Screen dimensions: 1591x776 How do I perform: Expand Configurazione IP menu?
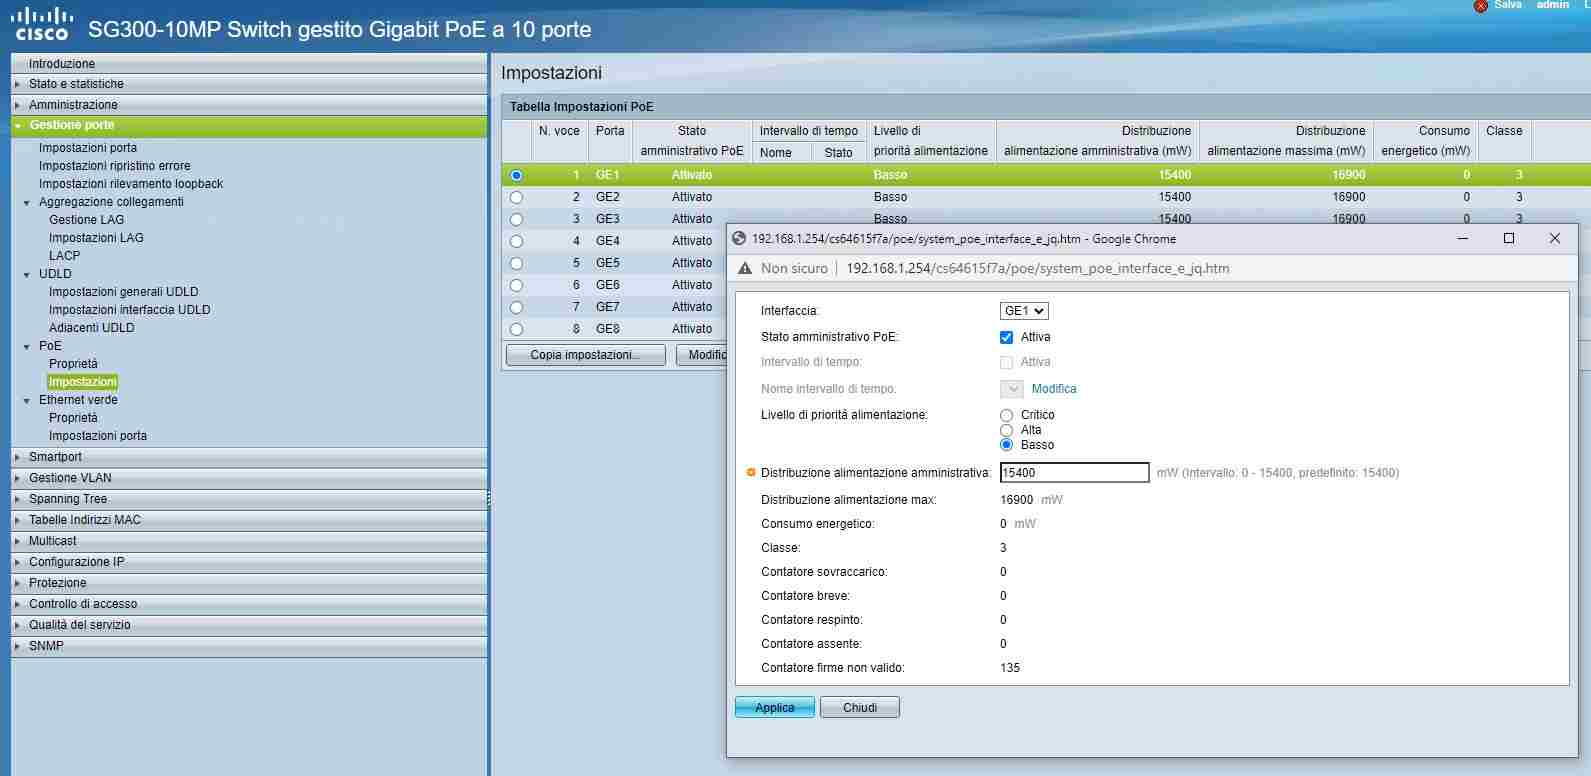(249, 562)
